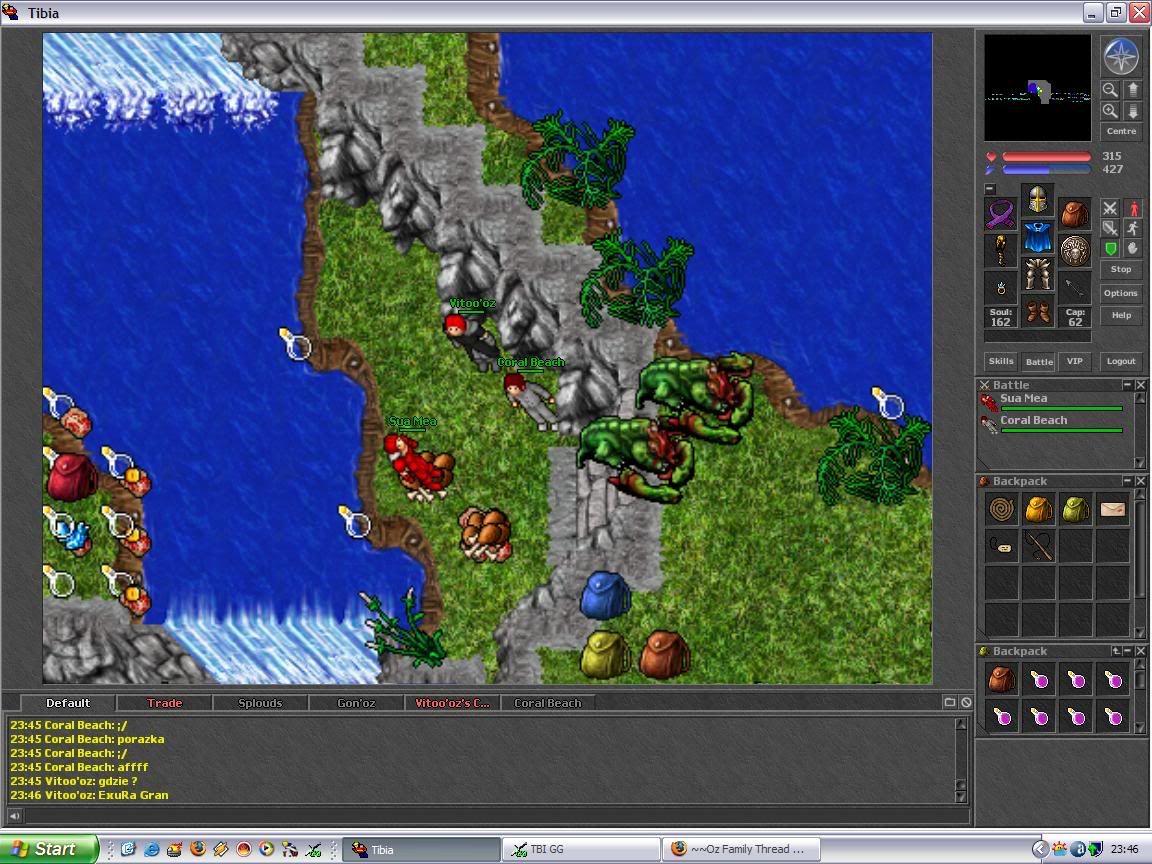Viewport: 1152px width, 864px height.
Task: Minimize the first Backpack container window
Action: click(1127, 481)
